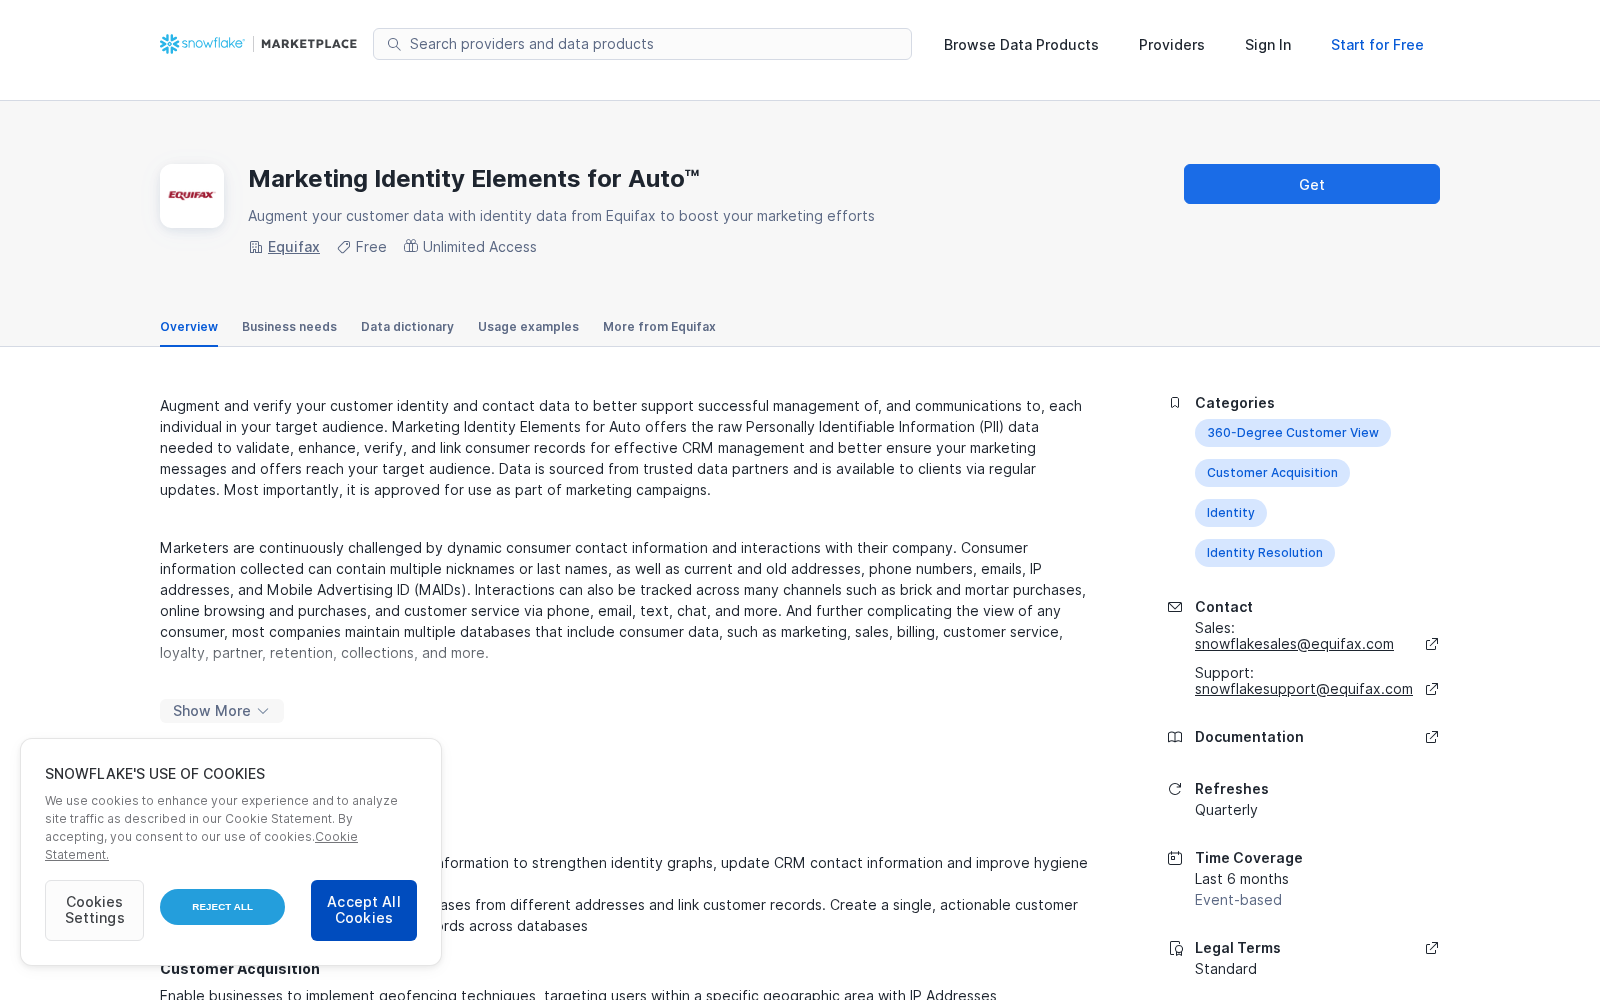The image size is (1600, 1000).
Task: Click snowflakesales@equifax.com email link
Action: (1294, 644)
